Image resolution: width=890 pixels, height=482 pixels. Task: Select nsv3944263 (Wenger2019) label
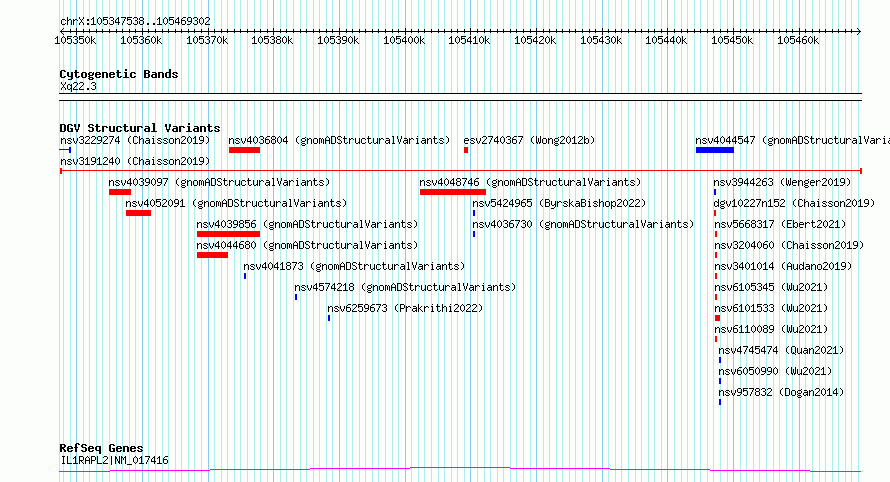pyautogui.click(x=782, y=182)
